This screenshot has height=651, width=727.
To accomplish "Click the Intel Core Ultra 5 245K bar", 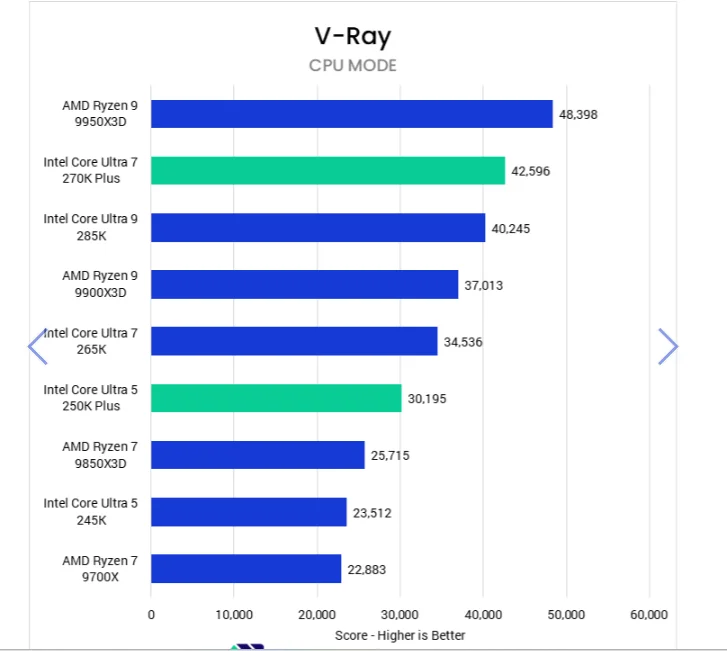I will coord(249,512).
